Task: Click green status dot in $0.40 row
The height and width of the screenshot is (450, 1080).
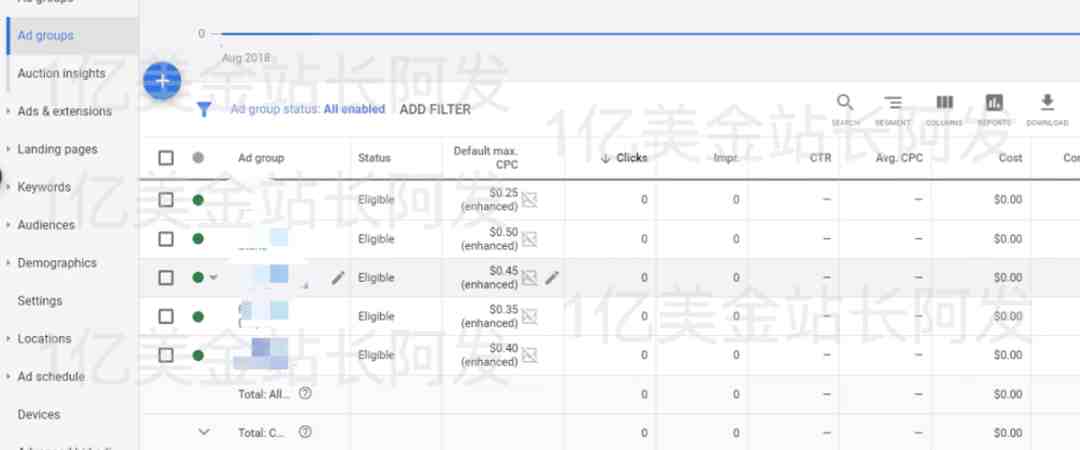Action: [198, 355]
